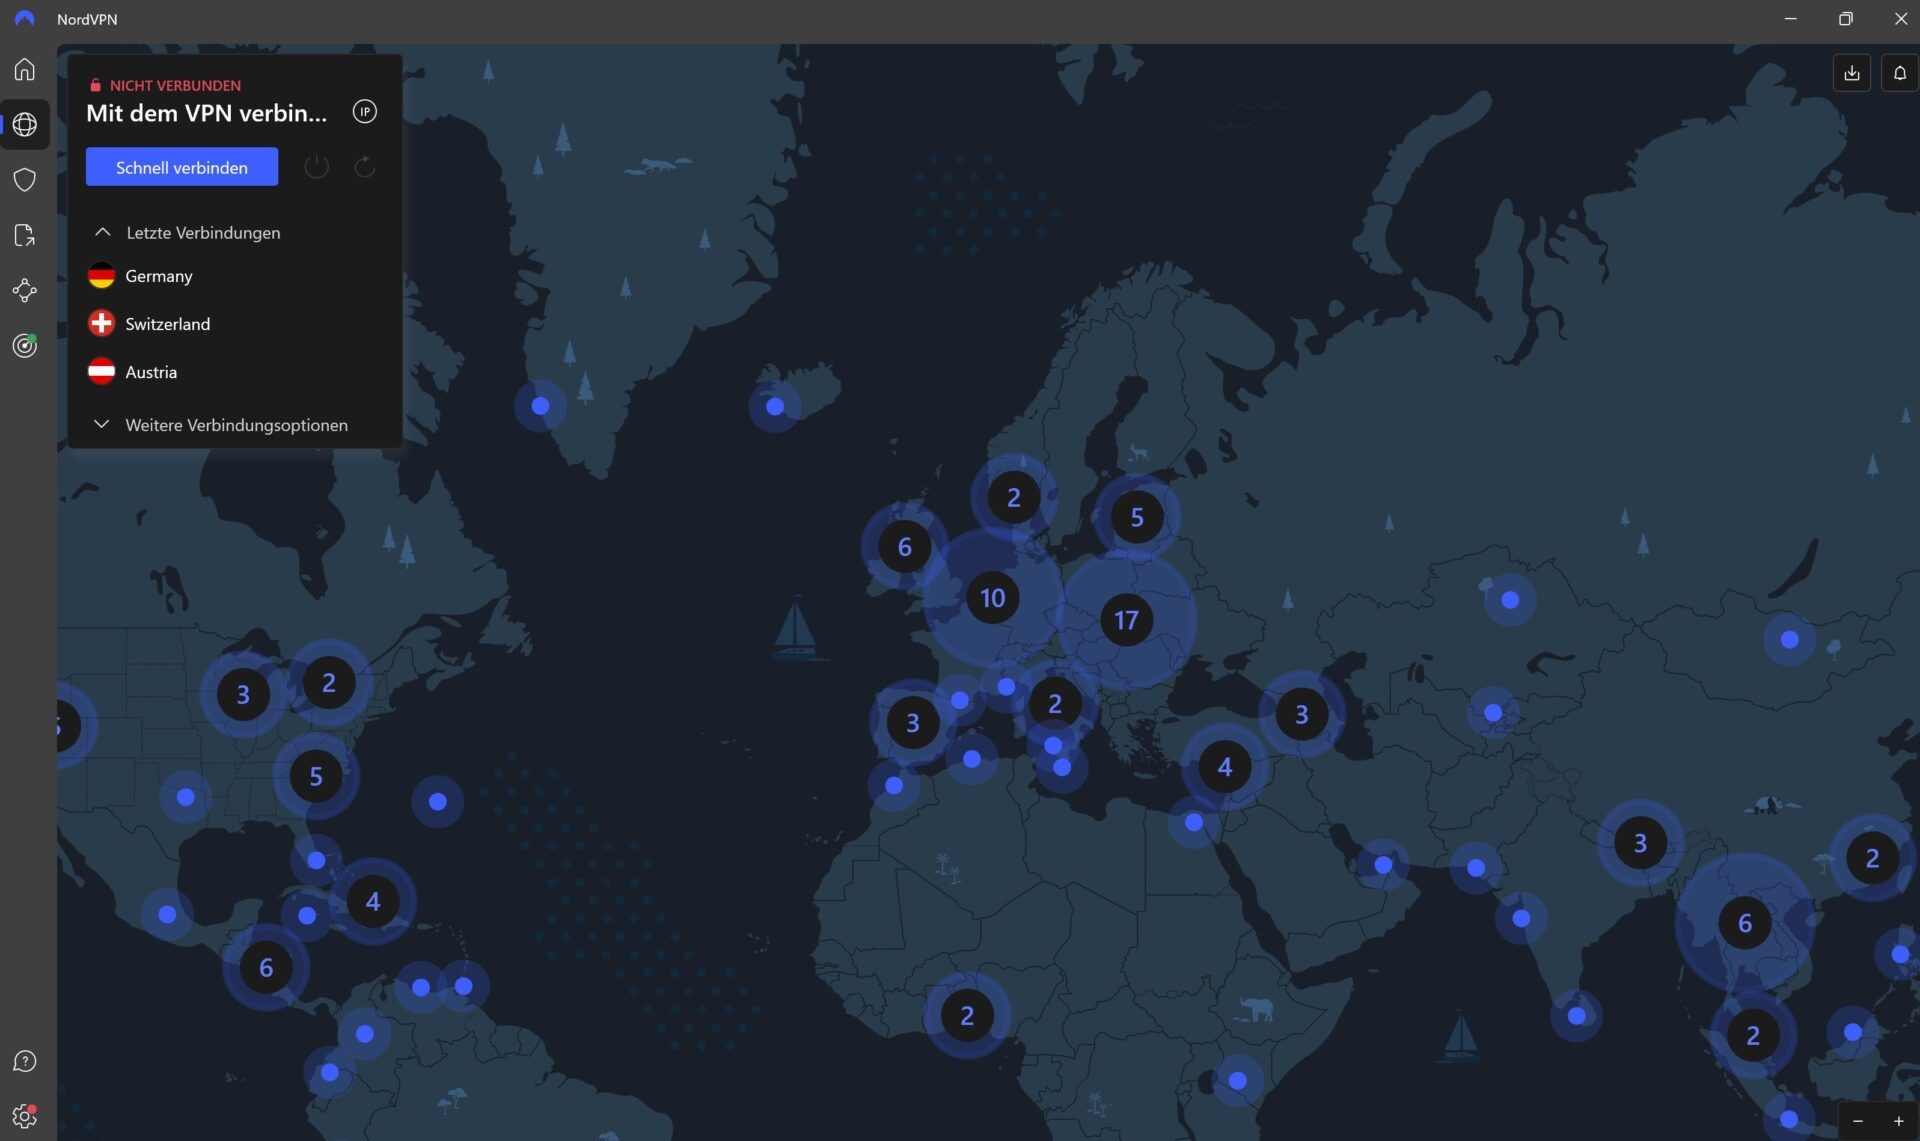
Task: Click the Austria flag icon
Action: click(x=101, y=372)
